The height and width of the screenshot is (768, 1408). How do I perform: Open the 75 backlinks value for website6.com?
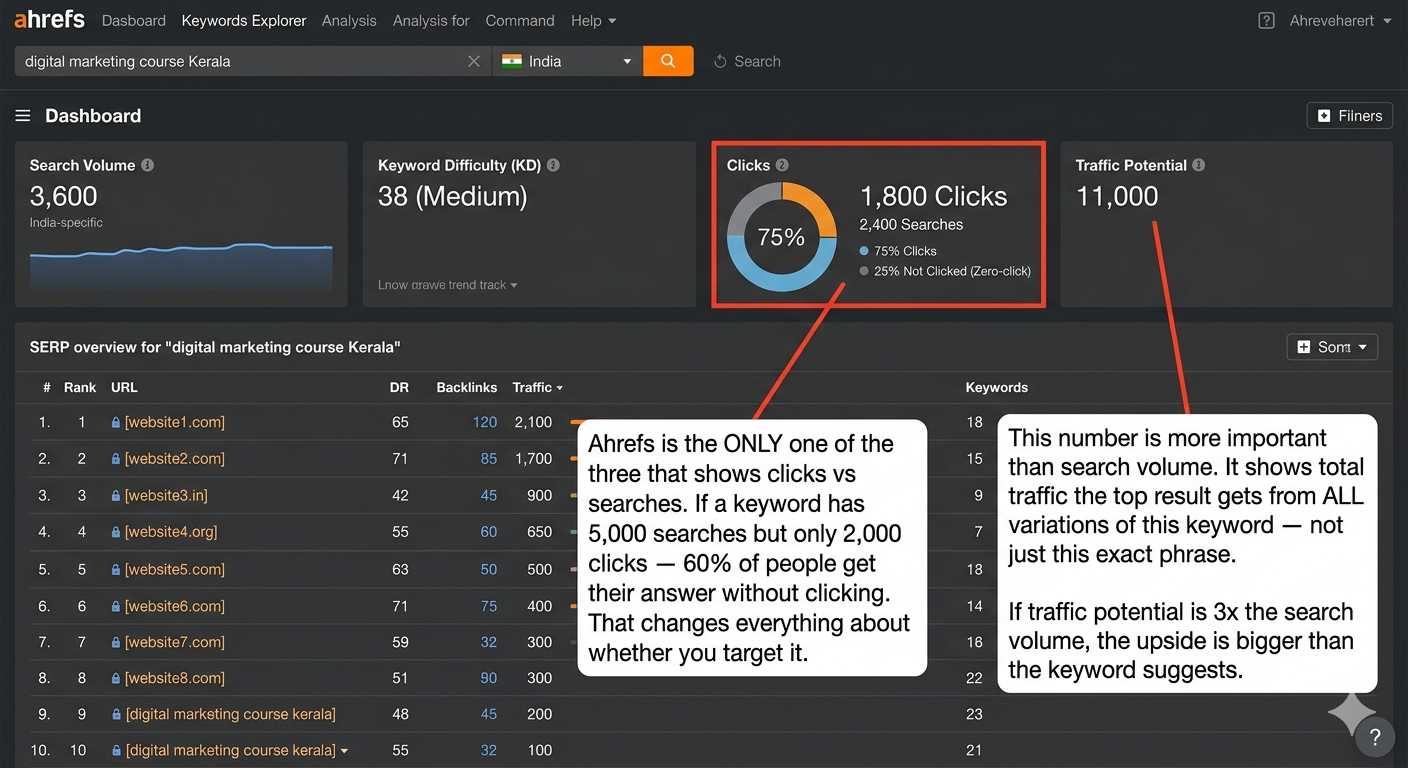489,606
